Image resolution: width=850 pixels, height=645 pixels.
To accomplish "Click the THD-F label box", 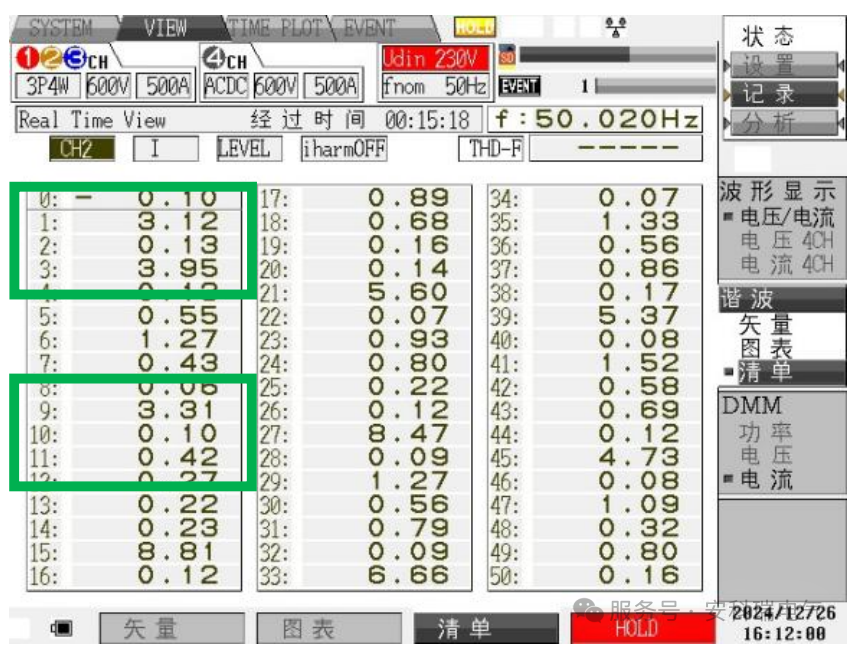I will coord(491,149).
